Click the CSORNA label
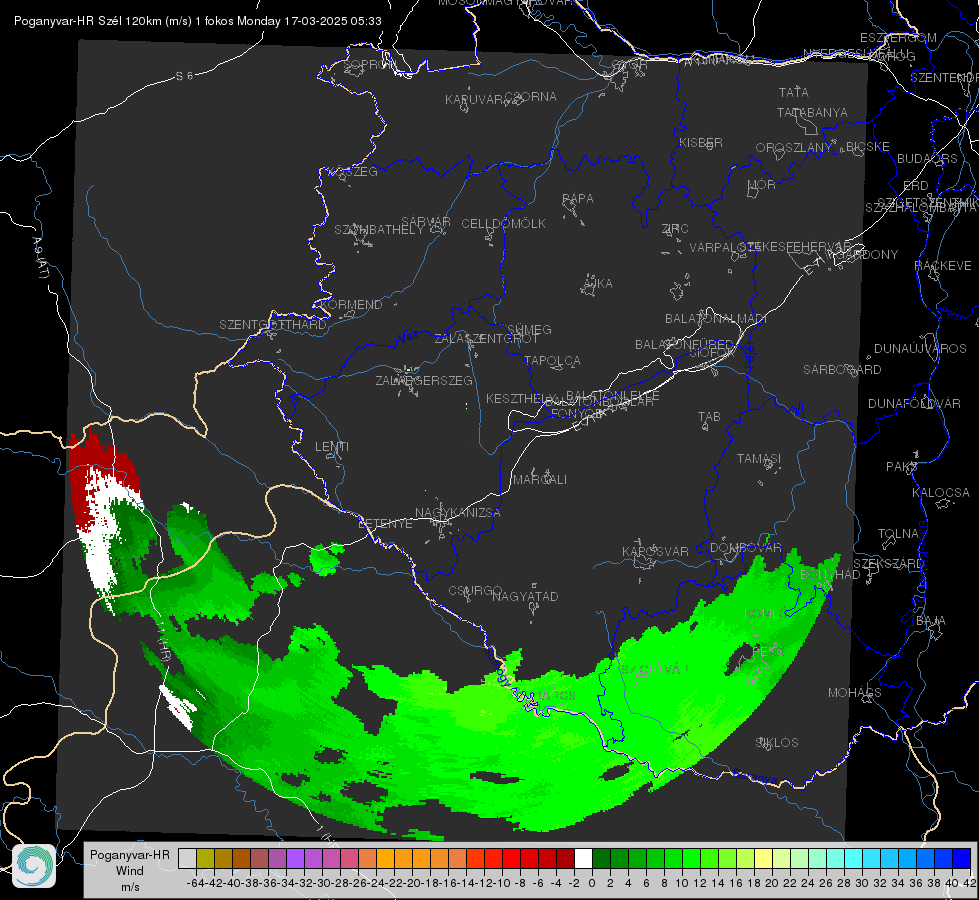The image size is (979, 900). tap(531, 97)
